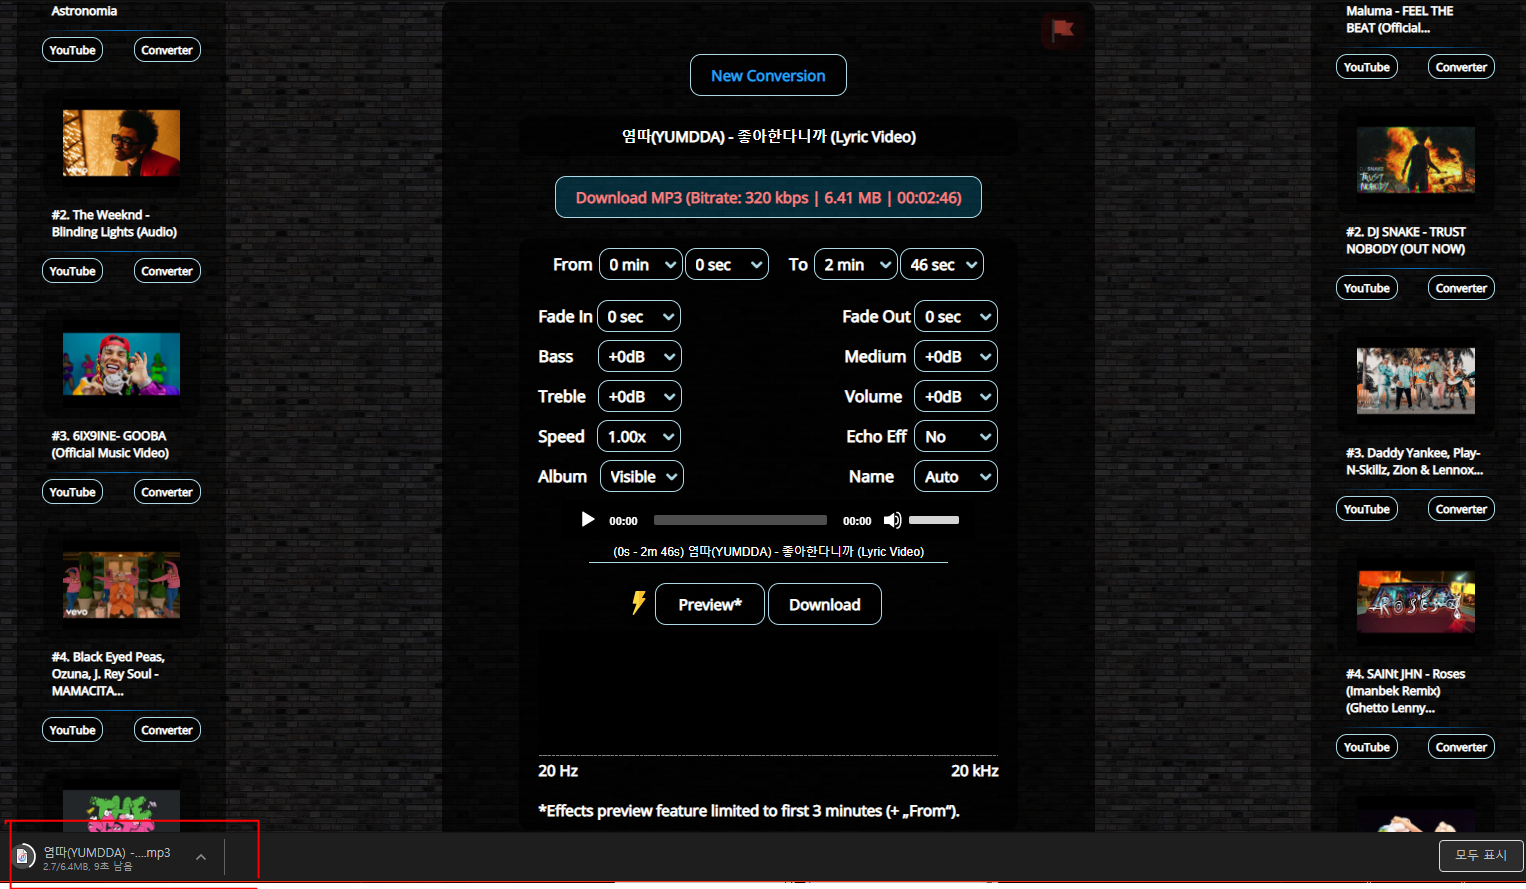Click the 20 Hz spectrum label
This screenshot has width=1526, height=889.
[x=558, y=771]
